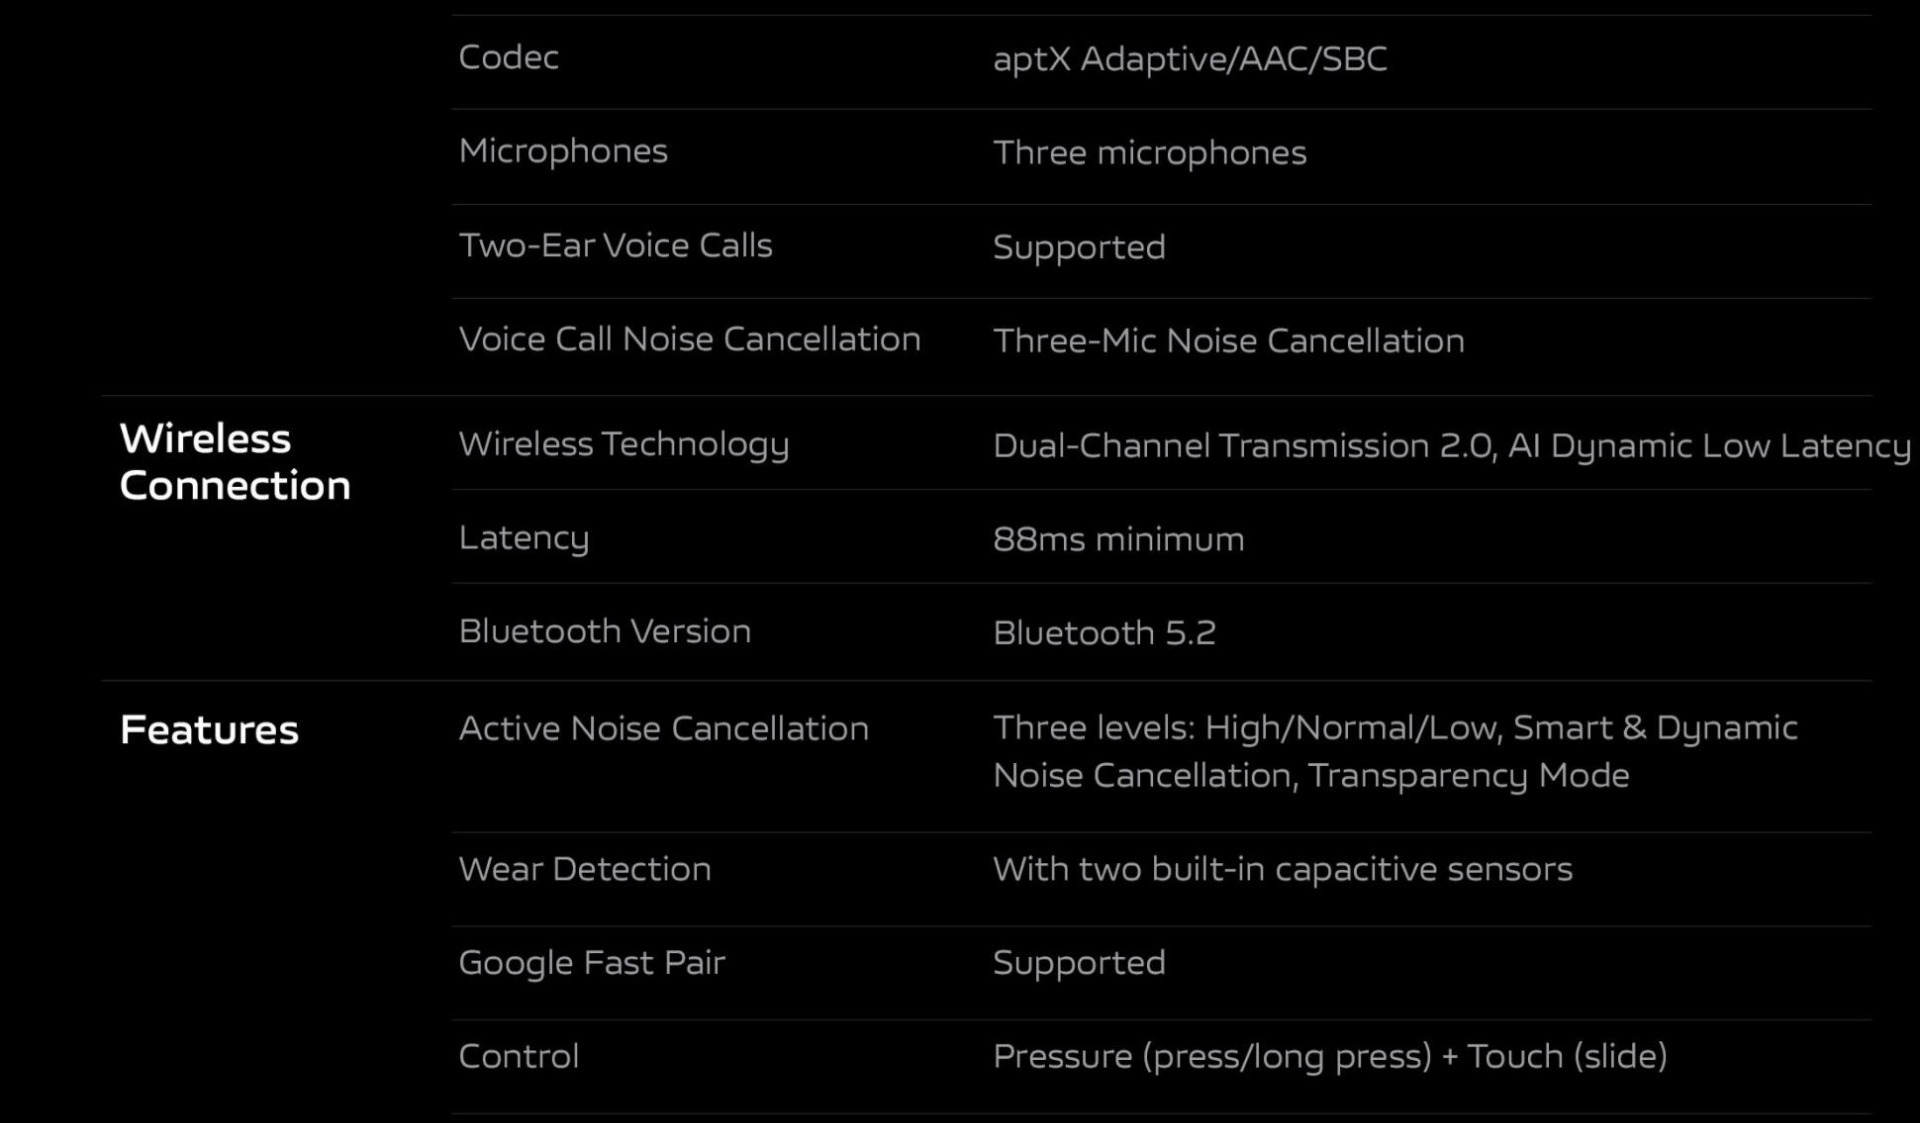Click the Wireless Connection section heading
Screen dimensions: 1920x1123
pyautogui.click(x=235, y=462)
